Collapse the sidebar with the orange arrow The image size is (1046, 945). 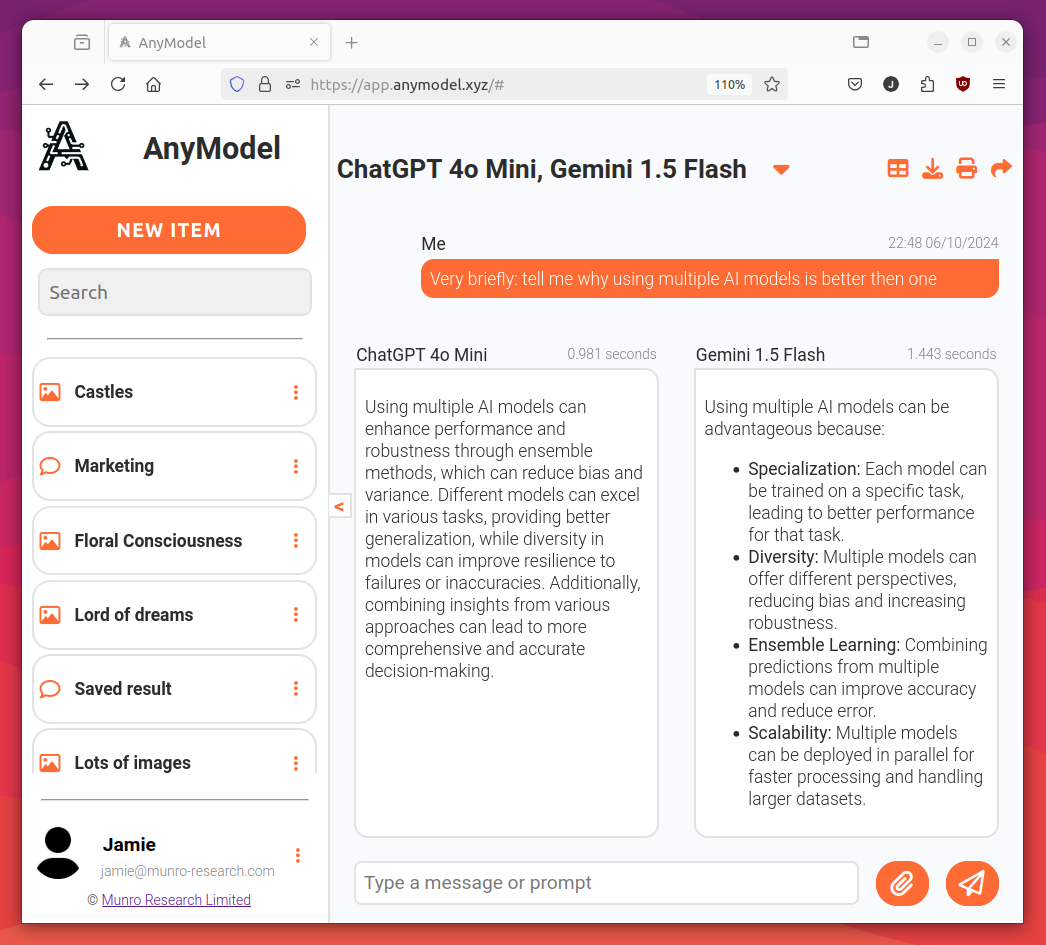tap(340, 506)
